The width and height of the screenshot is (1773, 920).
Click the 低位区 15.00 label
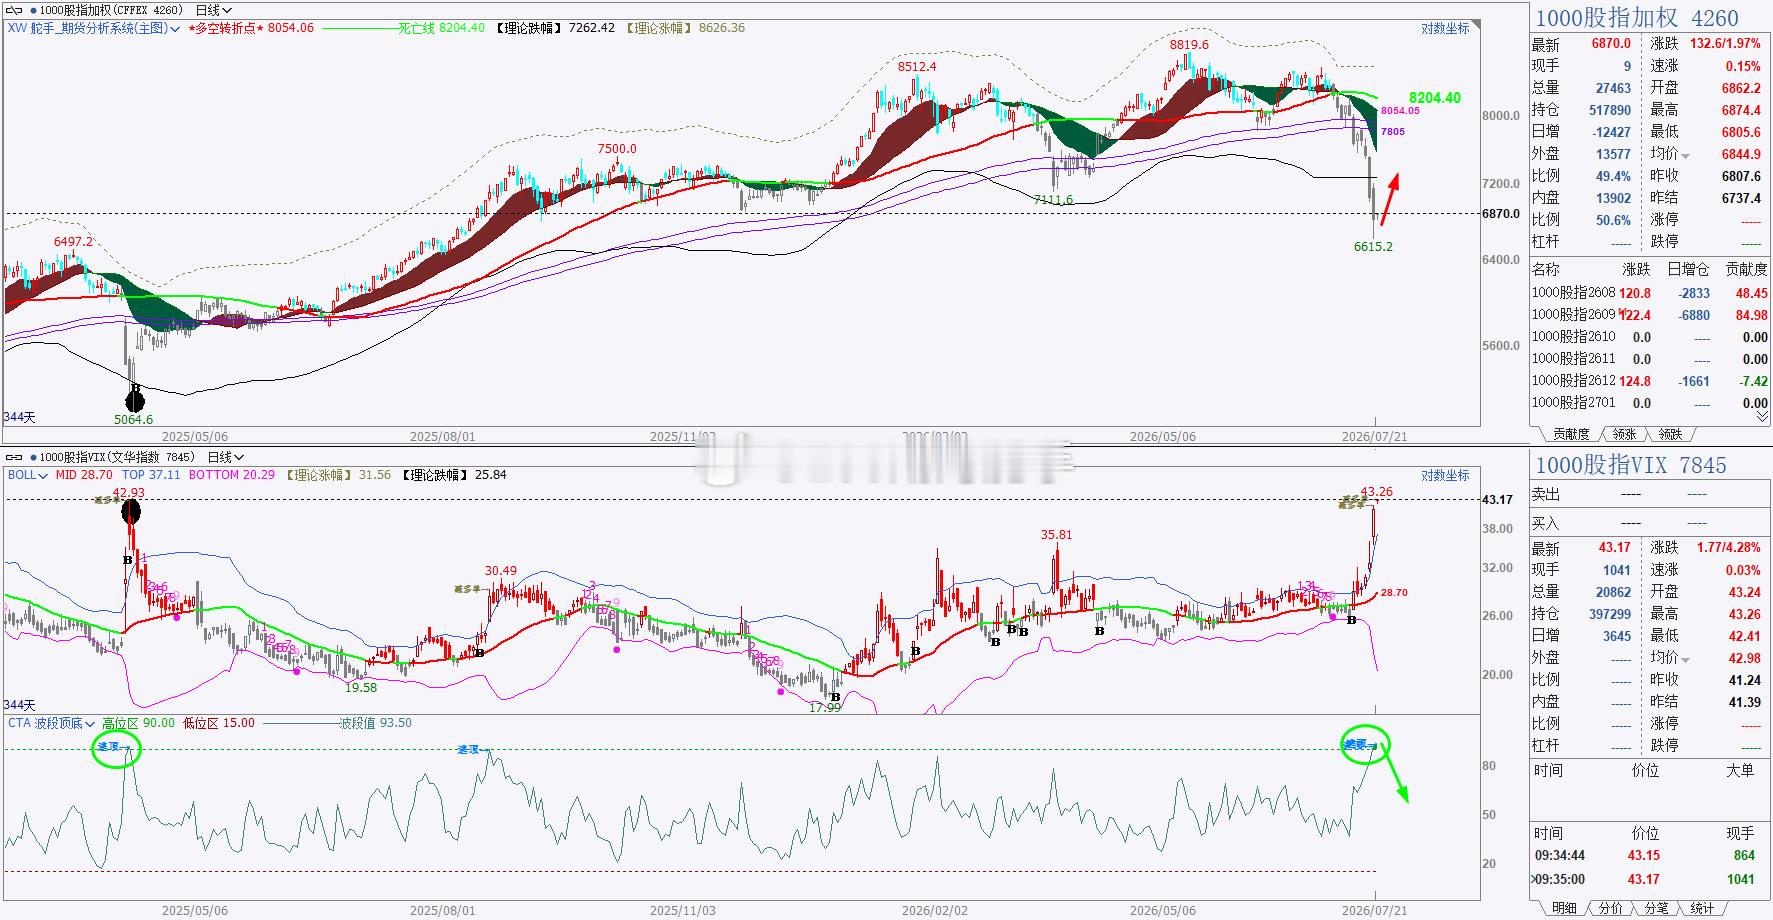(219, 724)
